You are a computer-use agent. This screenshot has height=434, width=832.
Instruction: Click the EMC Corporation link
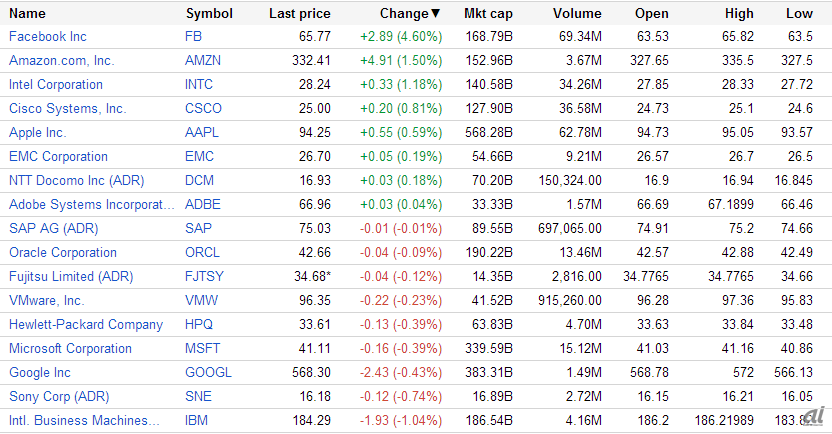click(58, 156)
